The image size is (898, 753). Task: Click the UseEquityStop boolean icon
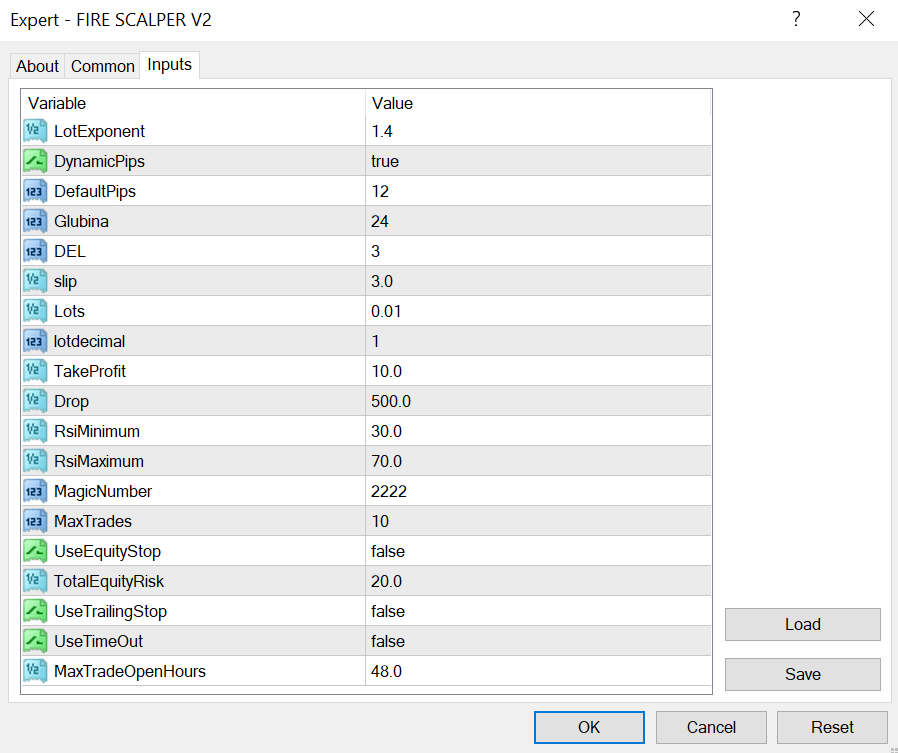36,551
